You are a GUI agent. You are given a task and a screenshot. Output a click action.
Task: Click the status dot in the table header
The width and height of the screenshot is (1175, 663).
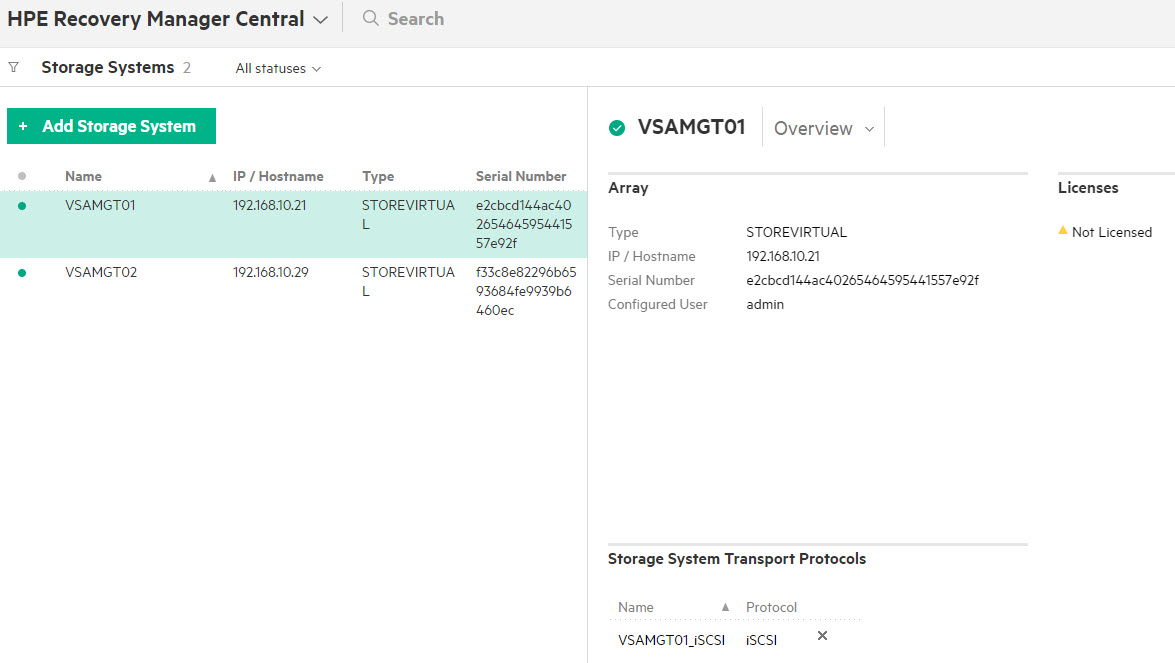22,176
